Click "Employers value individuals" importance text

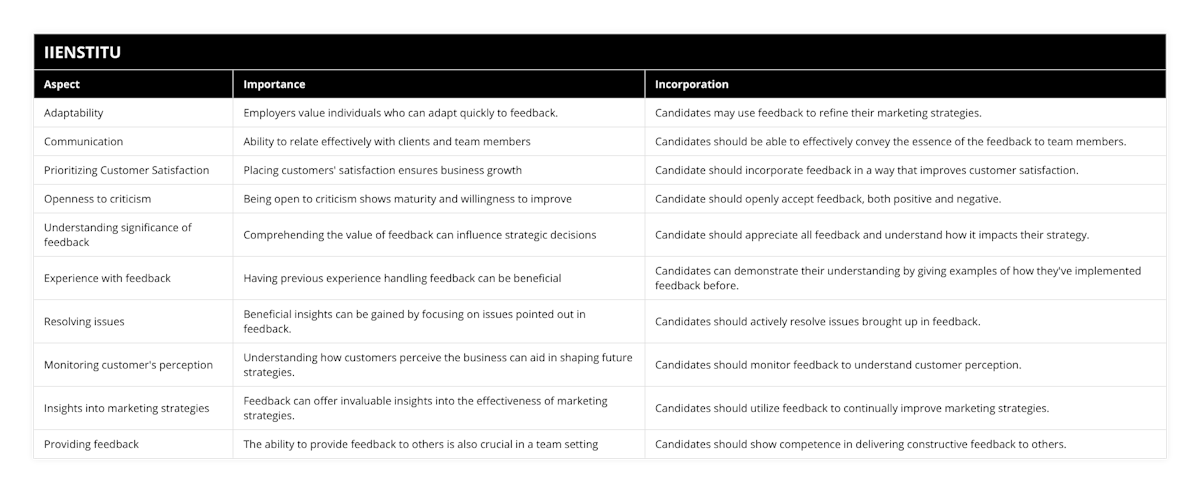(400, 113)
